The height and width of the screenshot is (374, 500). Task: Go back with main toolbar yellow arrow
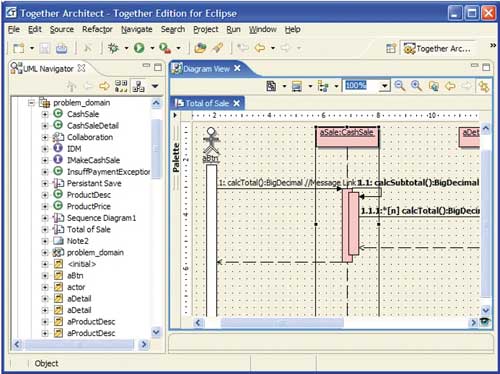[260, 48]
